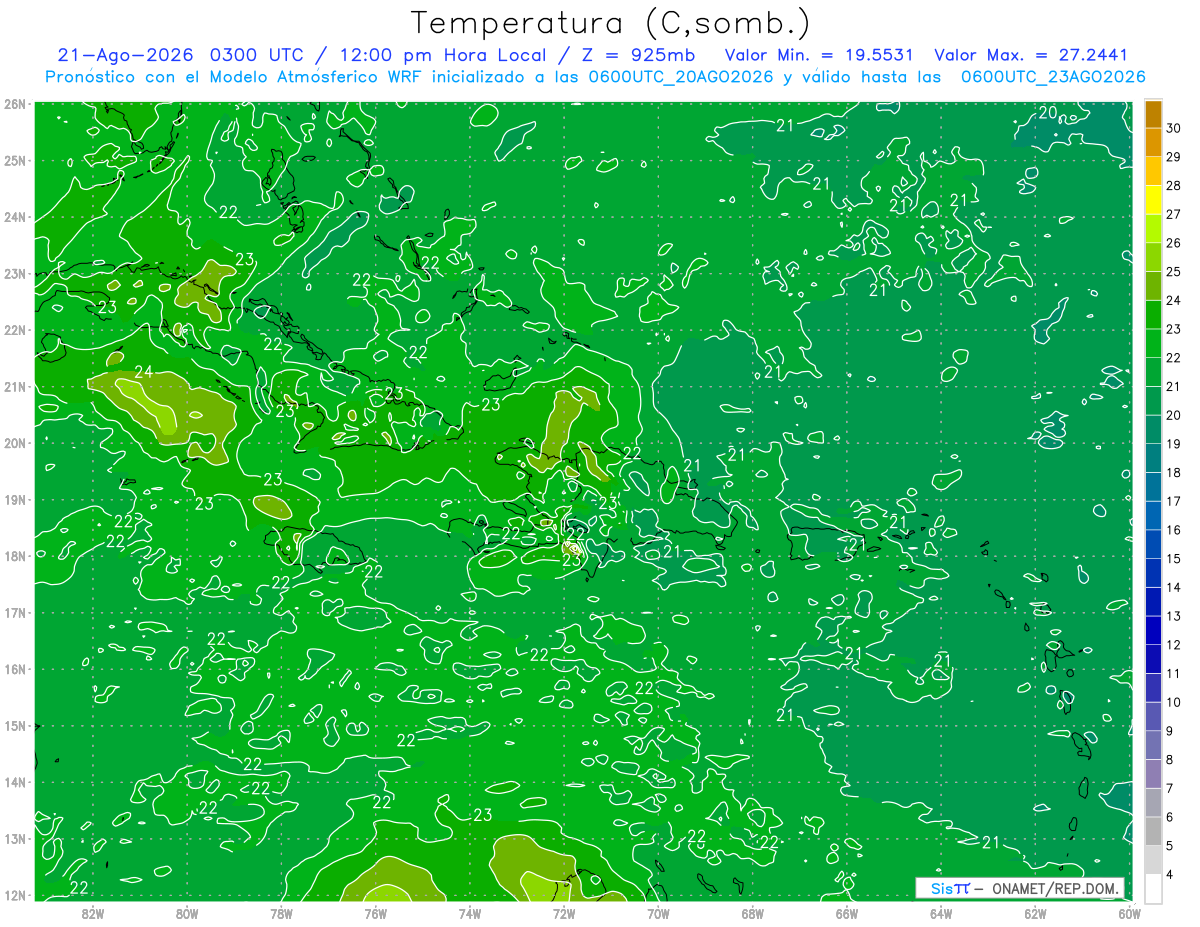Select the "0600UTC_23AGO2026" valid-until time text
The height and width of the screenshot is (927, 1200).
[x=1053, y=77]
